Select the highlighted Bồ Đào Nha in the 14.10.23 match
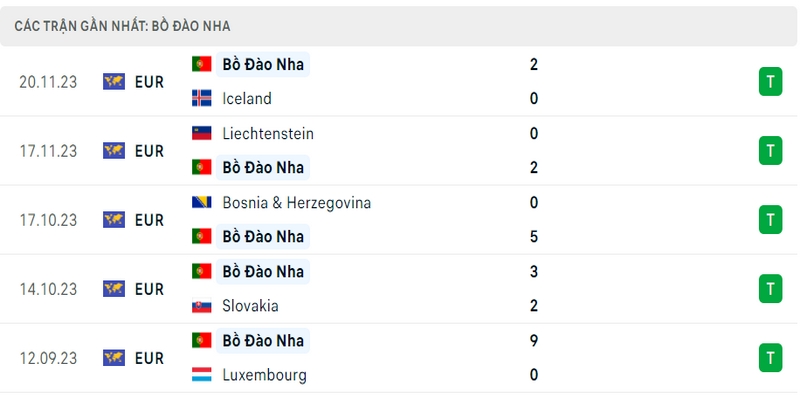Image resolution: width=800 pixels, height=400 pixels. 263,271
